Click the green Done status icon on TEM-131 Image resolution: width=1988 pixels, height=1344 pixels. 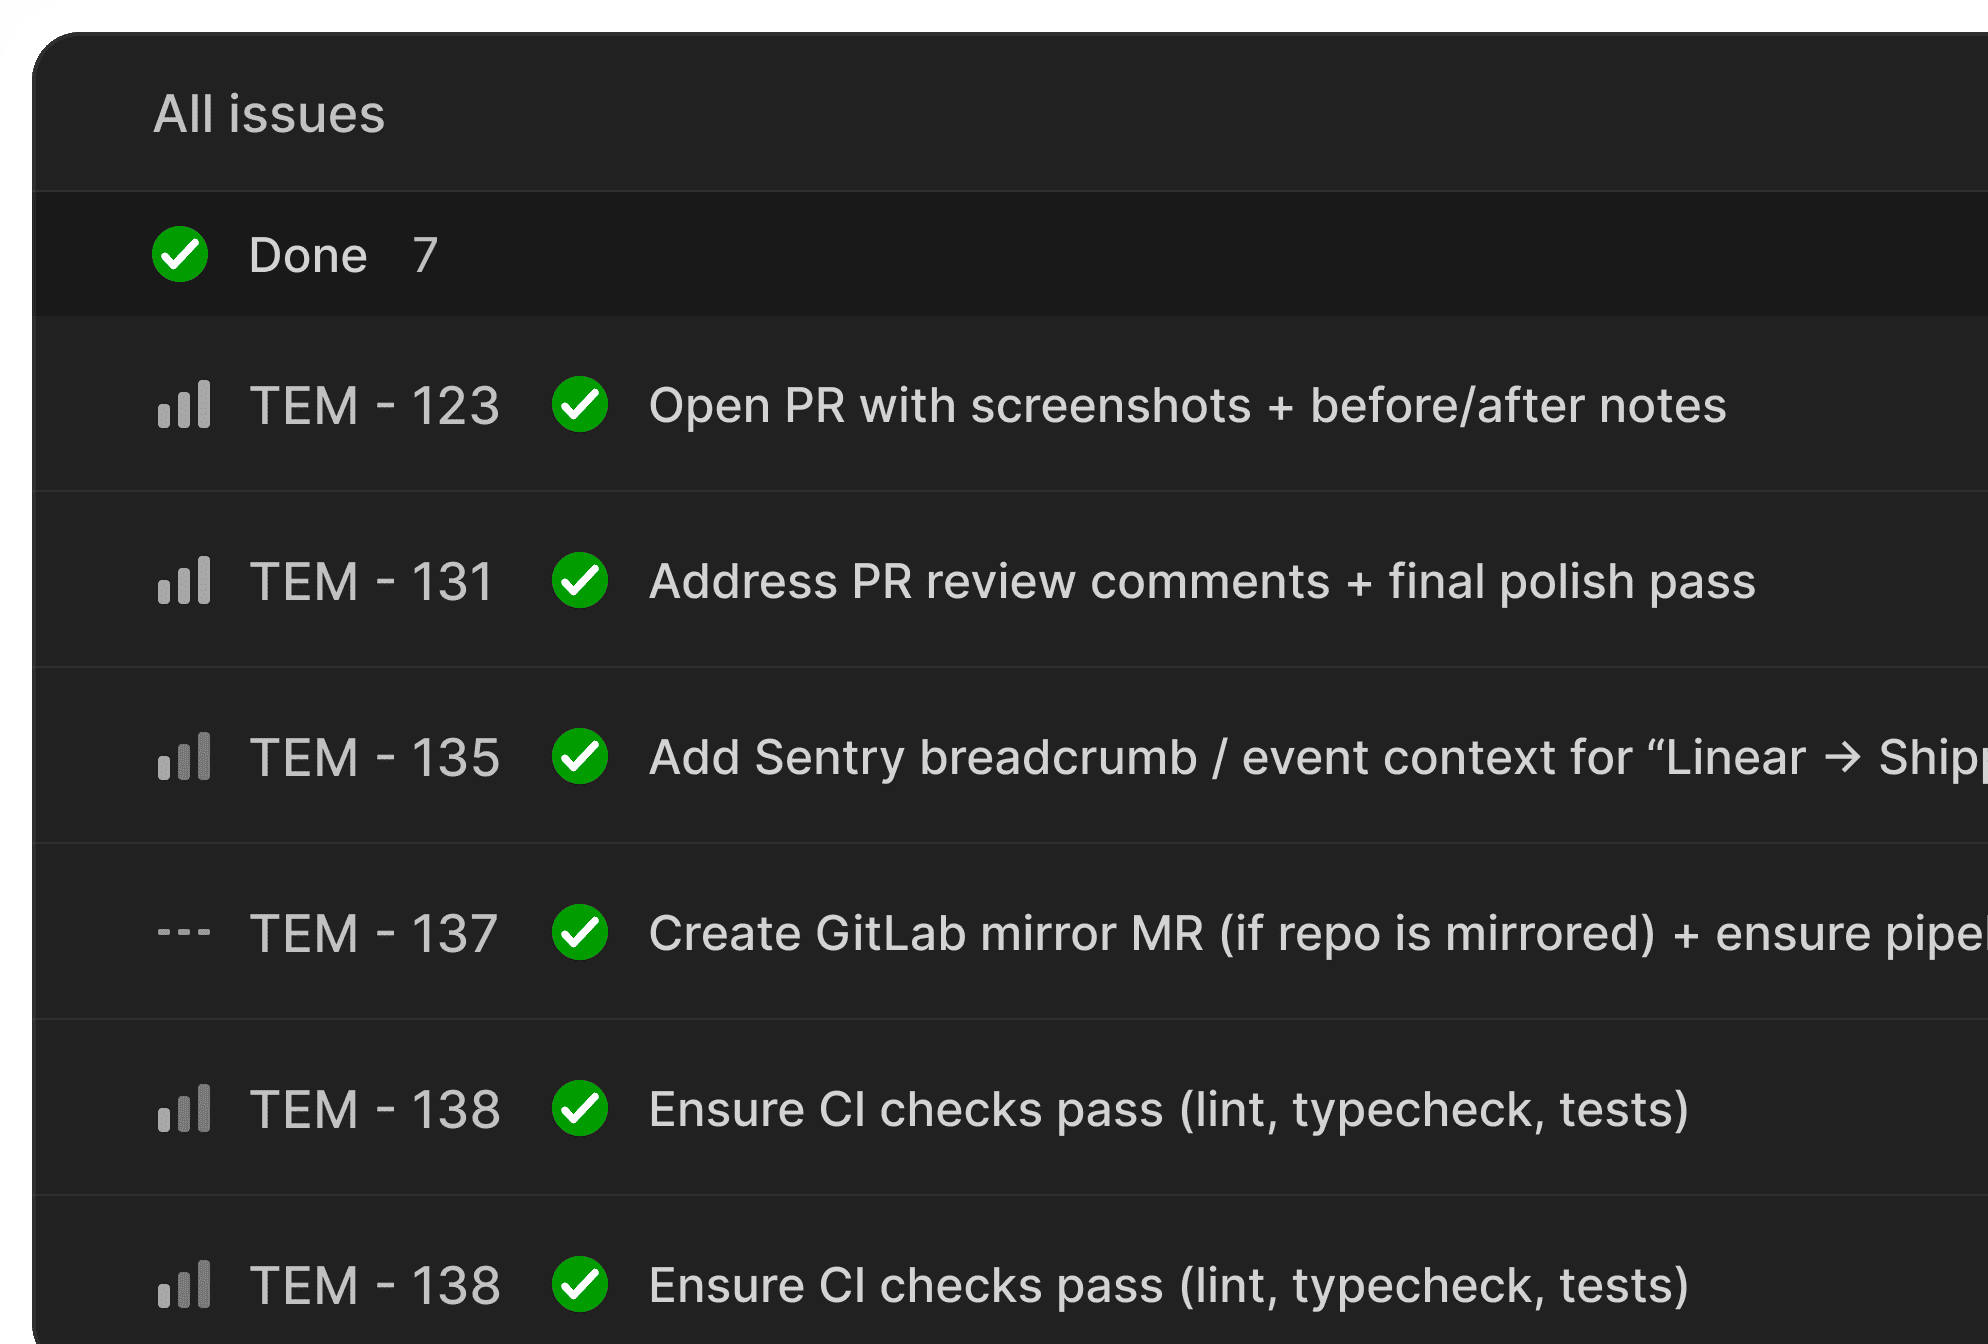coord(580,581)
